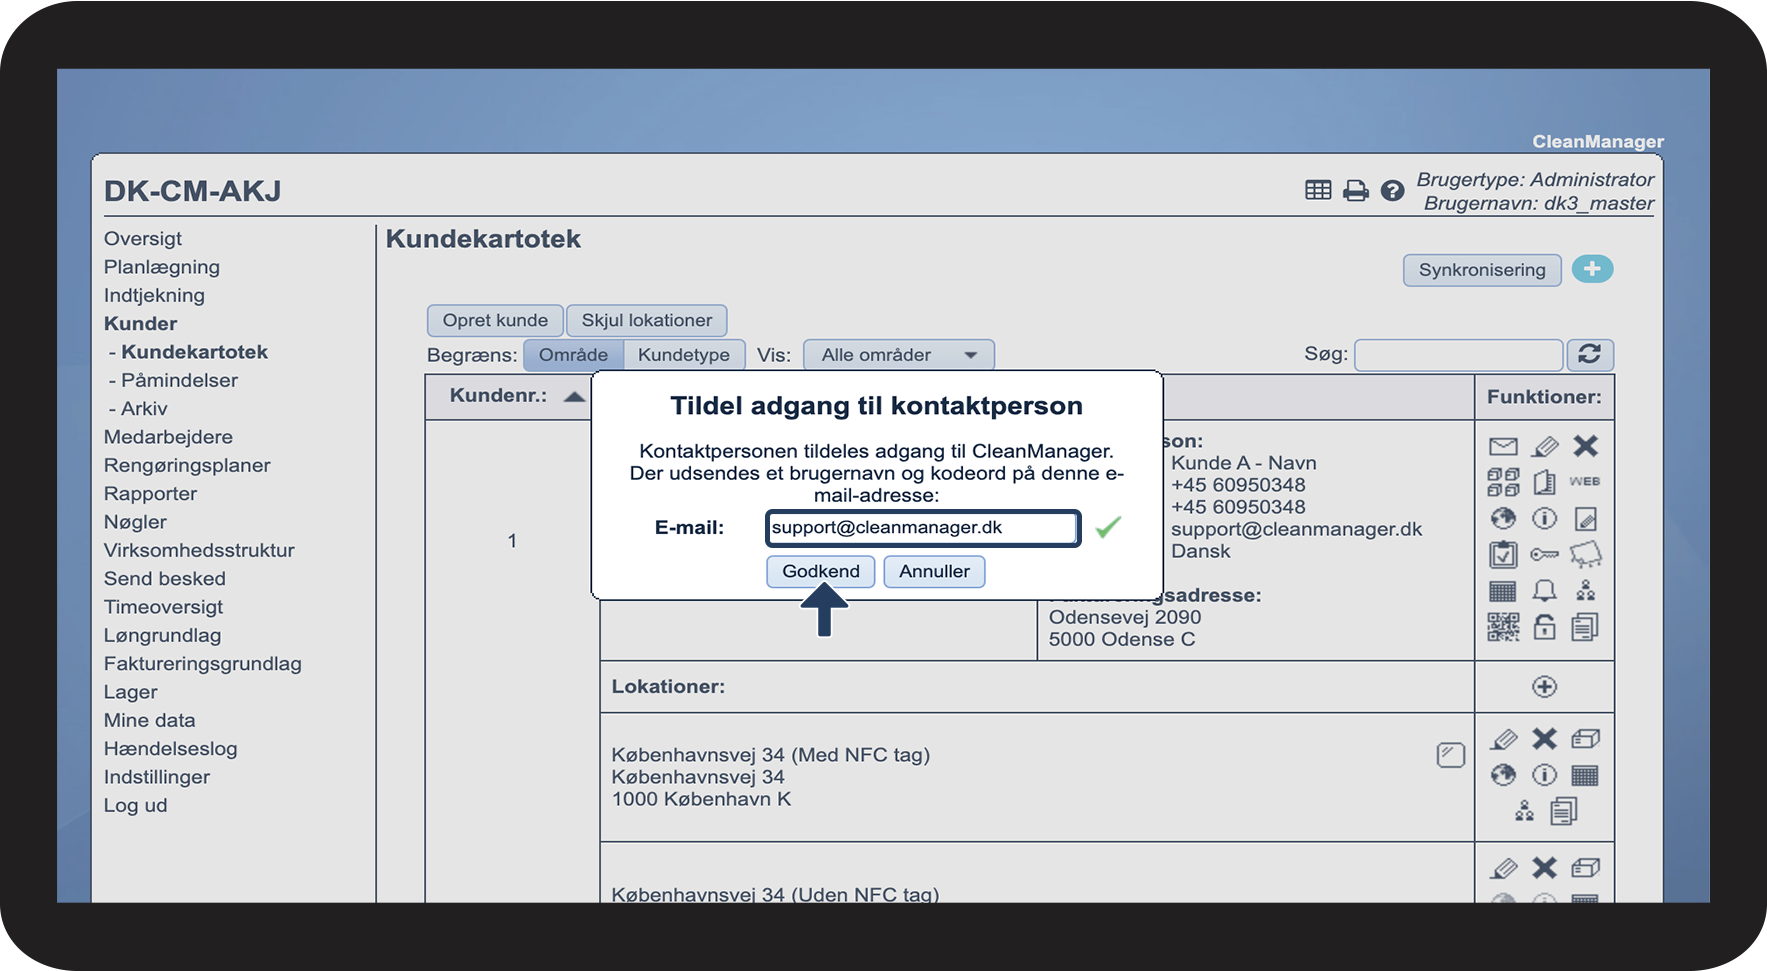This screenshot has width=1767, height=971.
Task: Click into the E-mail input field
Action: 922,528
